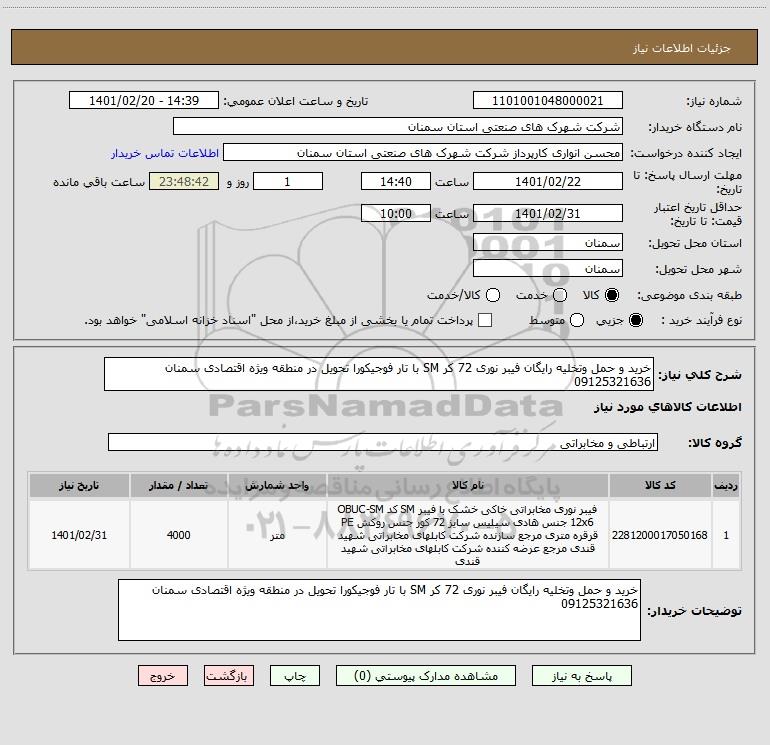Click the نام دستگاه خریدار field
The width and height of the screenshot is (770, 745).
(398, 127)
